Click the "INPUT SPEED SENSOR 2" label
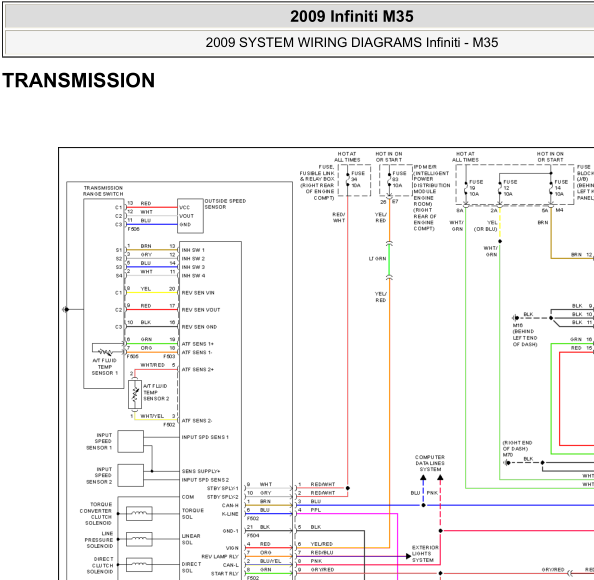Screen dimensions: 594x580 point(99,476)
